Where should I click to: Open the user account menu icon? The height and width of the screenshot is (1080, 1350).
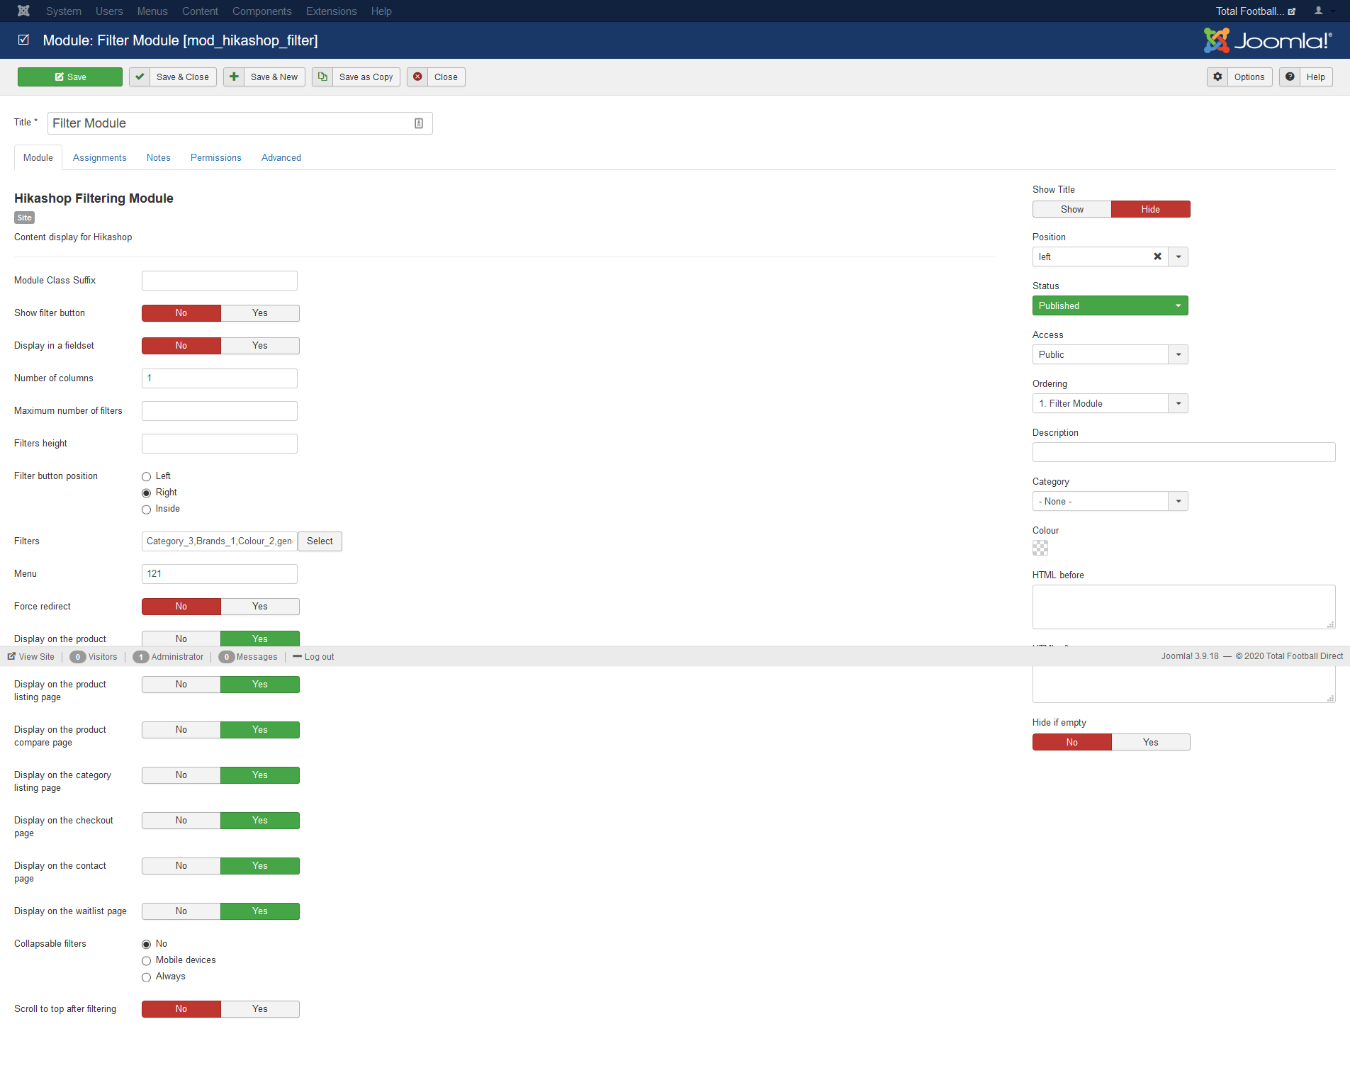point(1319,11)
